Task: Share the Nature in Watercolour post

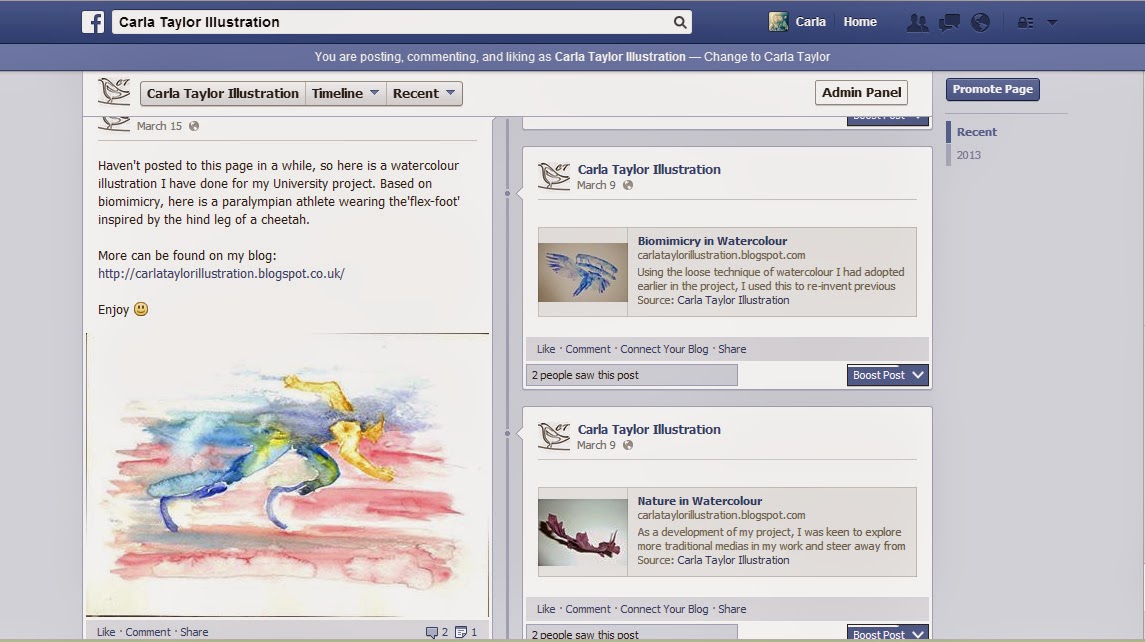Action: [732, 609]
